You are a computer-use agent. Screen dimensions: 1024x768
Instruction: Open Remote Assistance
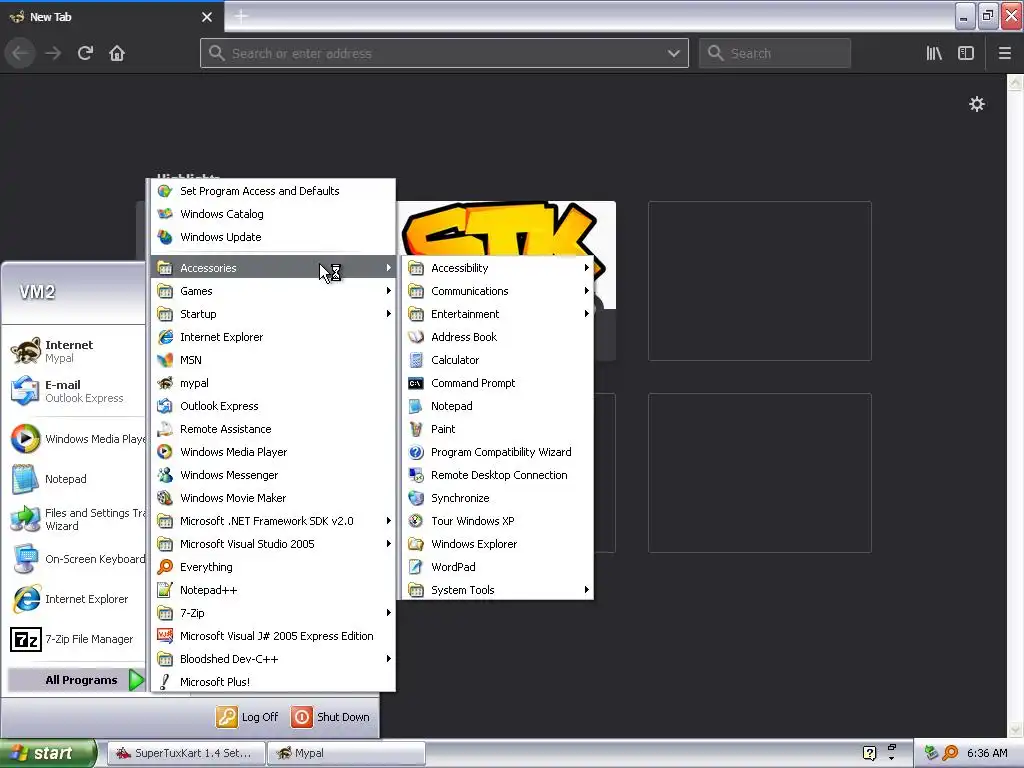pos(273,429)
